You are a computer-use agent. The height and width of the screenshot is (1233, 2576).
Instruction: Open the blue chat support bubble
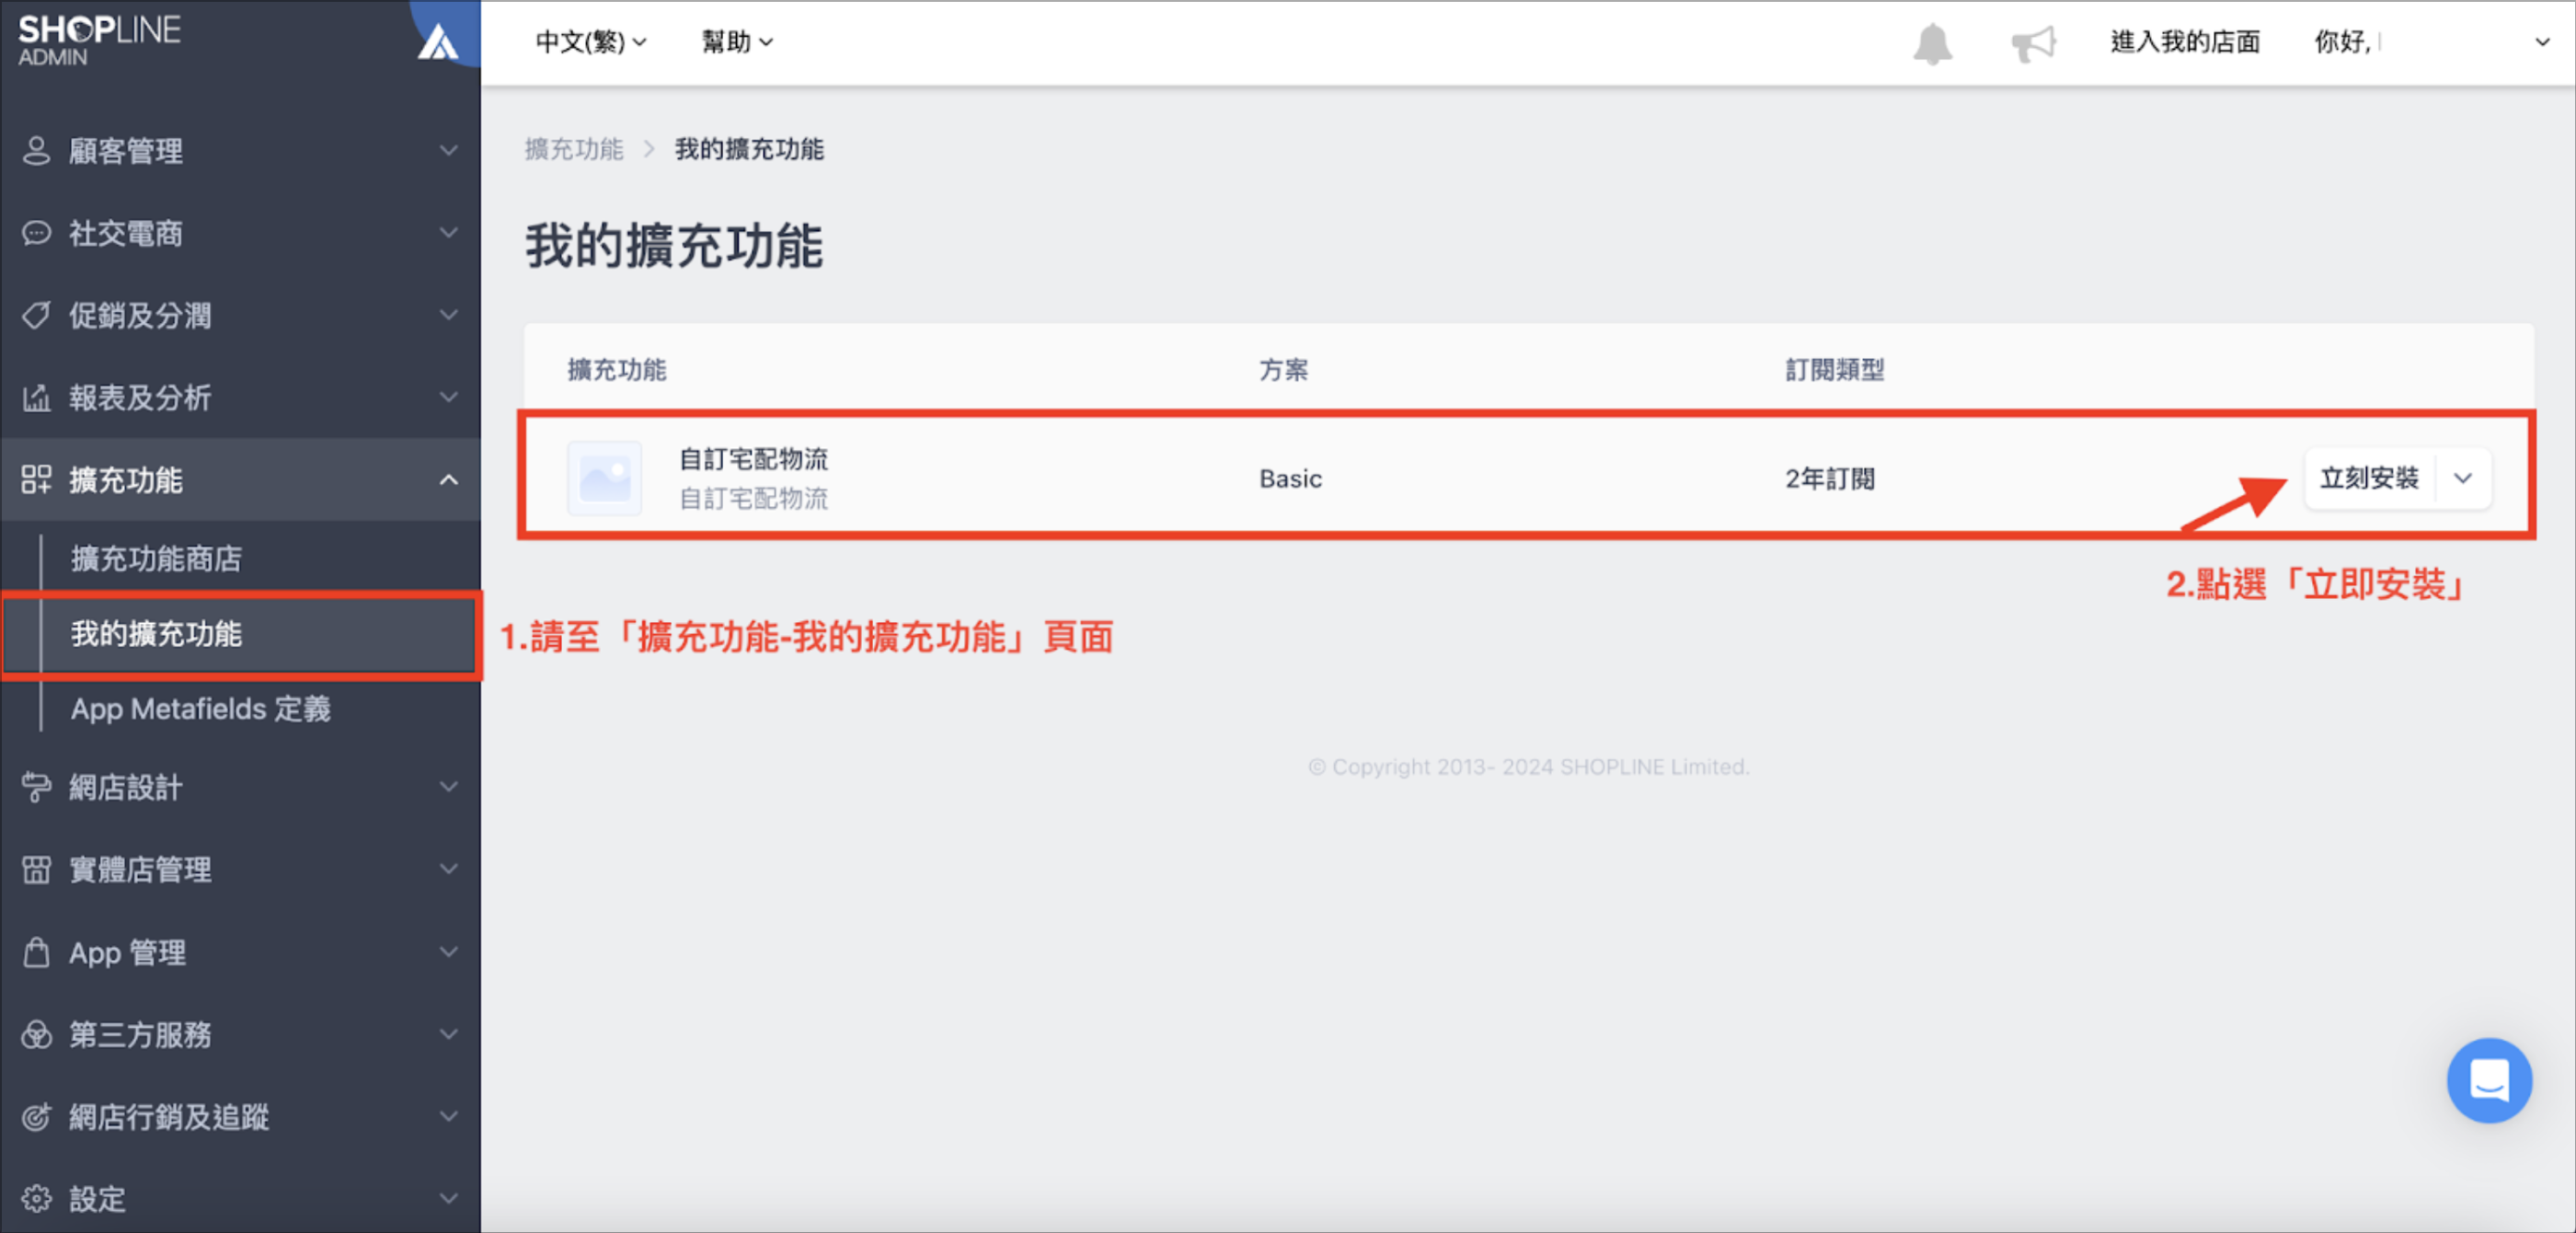tap(2488, 1079)
